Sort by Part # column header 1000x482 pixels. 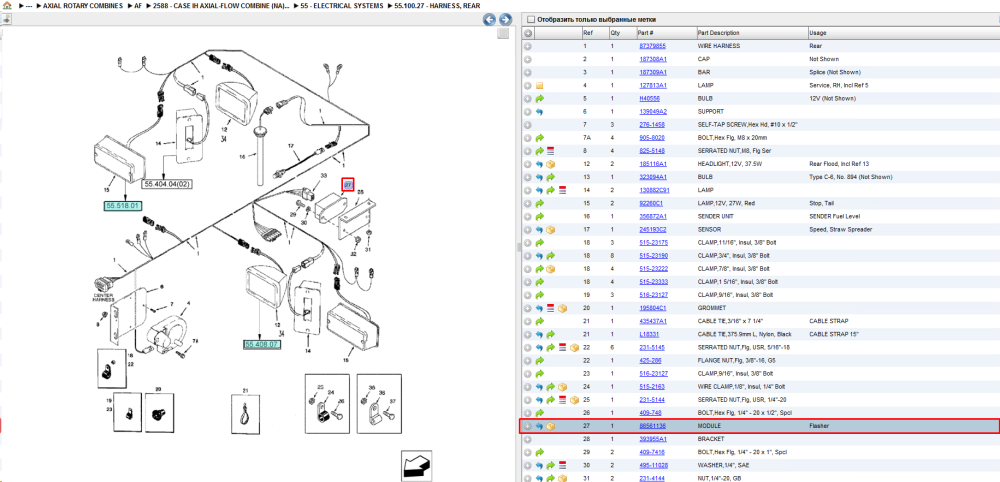(x=646, y=33)
